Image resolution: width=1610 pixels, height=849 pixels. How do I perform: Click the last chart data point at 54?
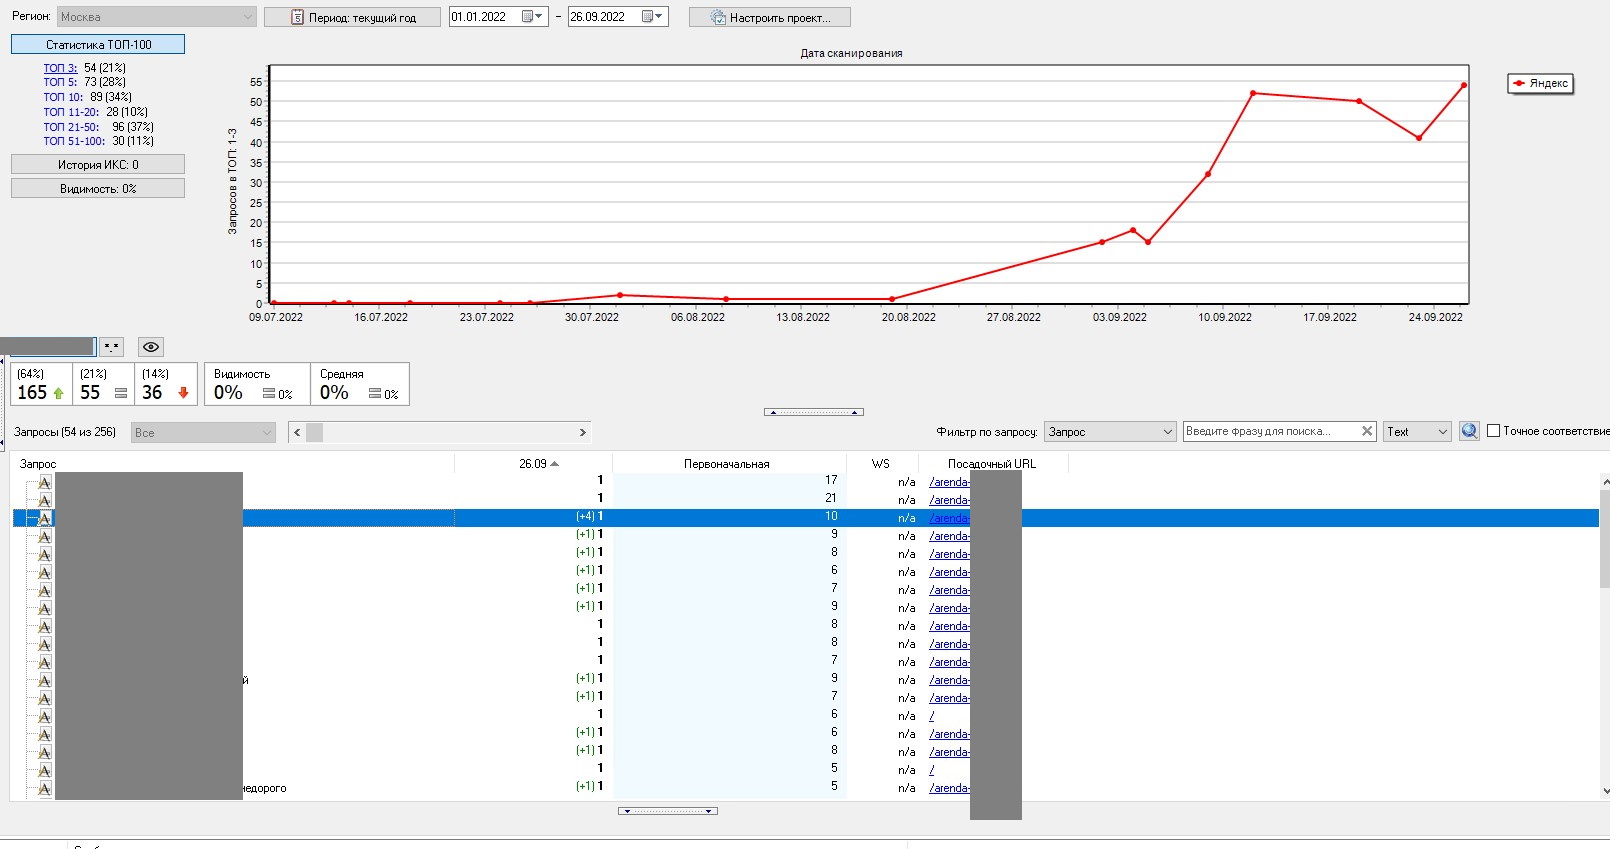1464,85
